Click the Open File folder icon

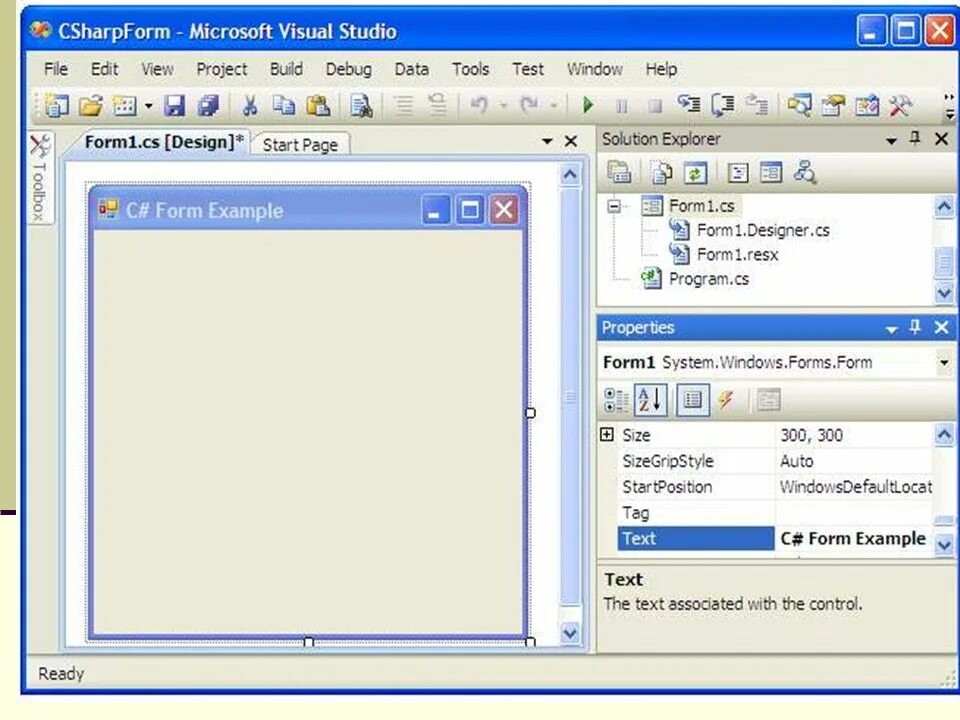(x=91, y=105)
